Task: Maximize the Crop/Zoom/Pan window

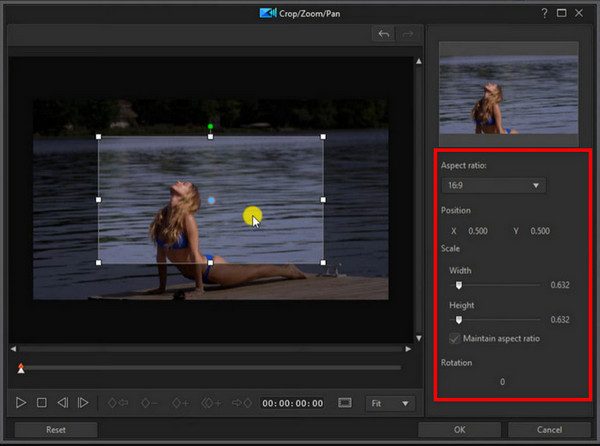Action: pos(561,13)
